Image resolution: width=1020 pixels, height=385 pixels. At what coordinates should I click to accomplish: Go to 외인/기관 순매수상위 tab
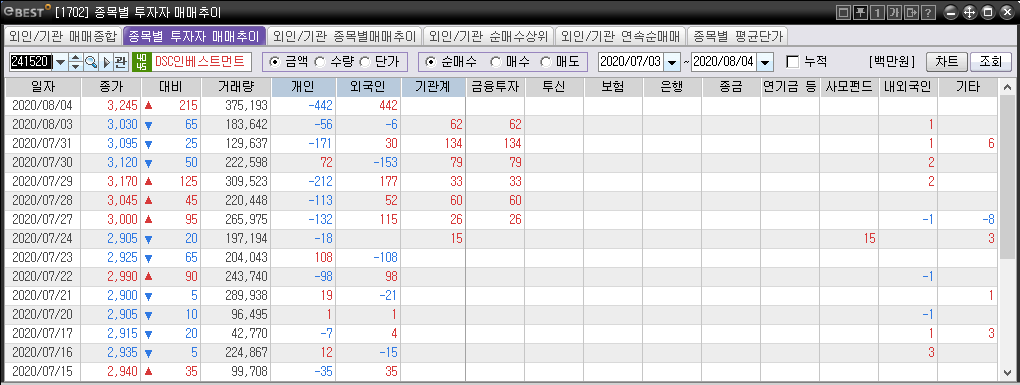tap(490, 36)
